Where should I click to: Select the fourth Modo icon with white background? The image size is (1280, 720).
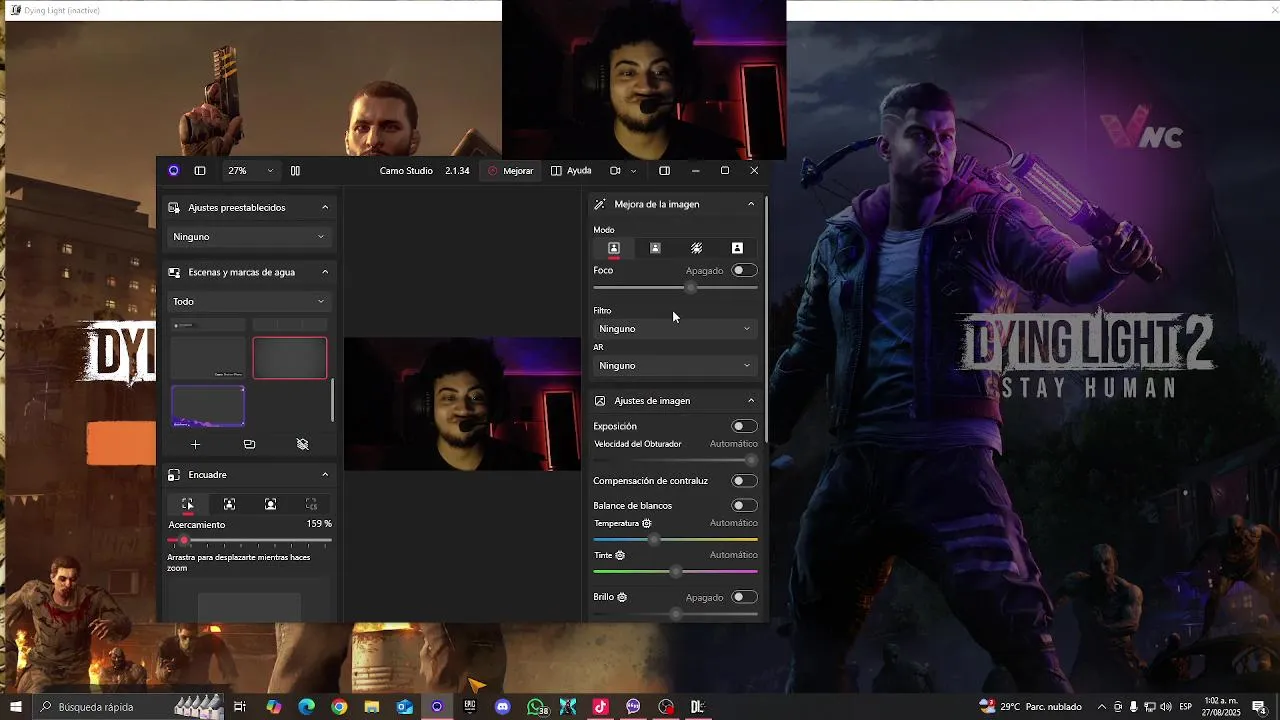tap(737, 248)
